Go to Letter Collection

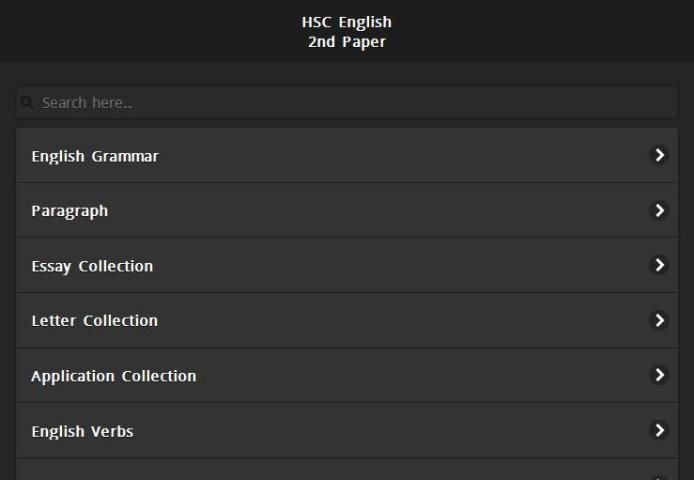[95, 321]
